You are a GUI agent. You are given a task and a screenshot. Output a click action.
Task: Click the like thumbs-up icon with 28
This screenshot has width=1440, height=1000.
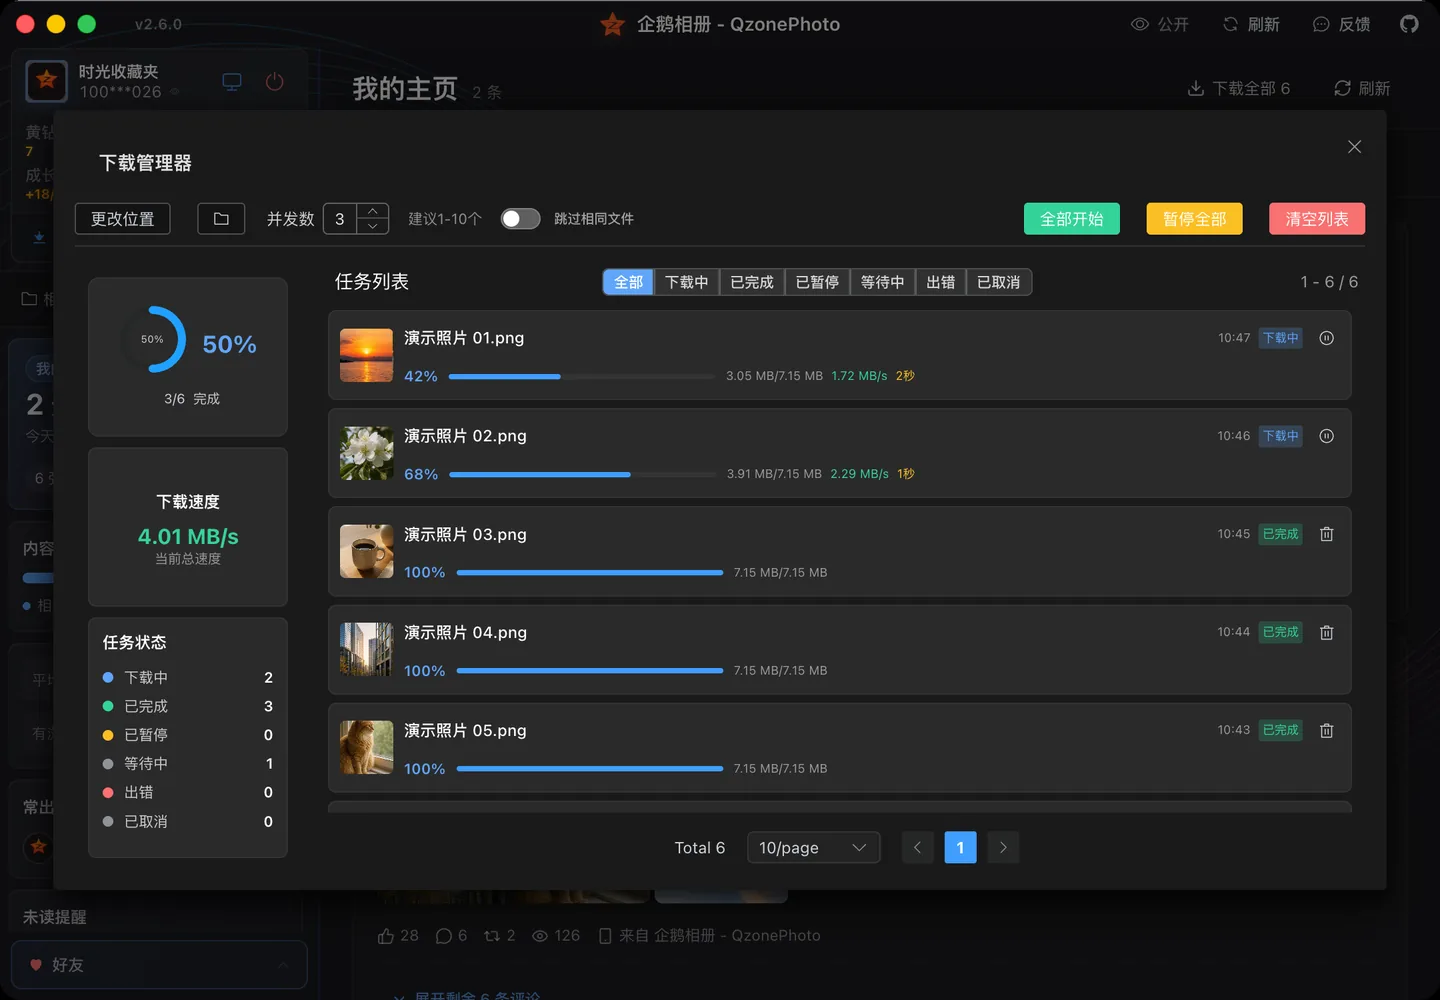click(386, 936)
